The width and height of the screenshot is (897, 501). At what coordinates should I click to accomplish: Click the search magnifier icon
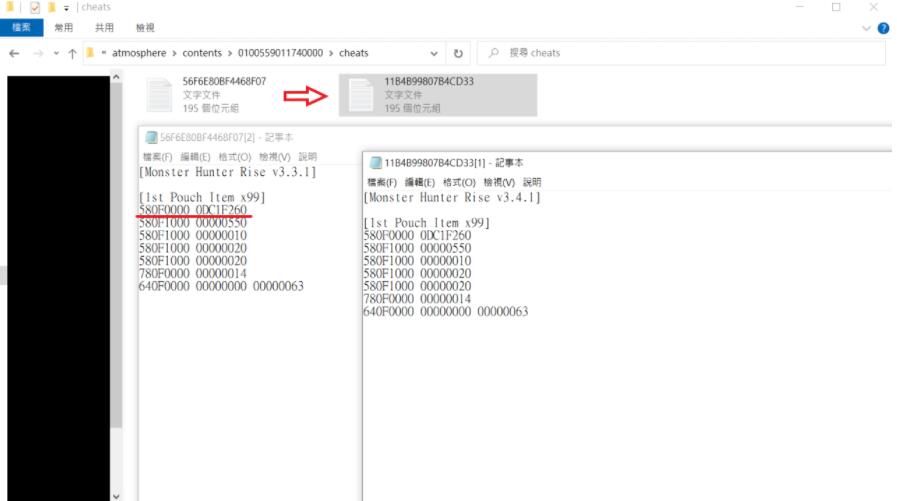(494, 53)
